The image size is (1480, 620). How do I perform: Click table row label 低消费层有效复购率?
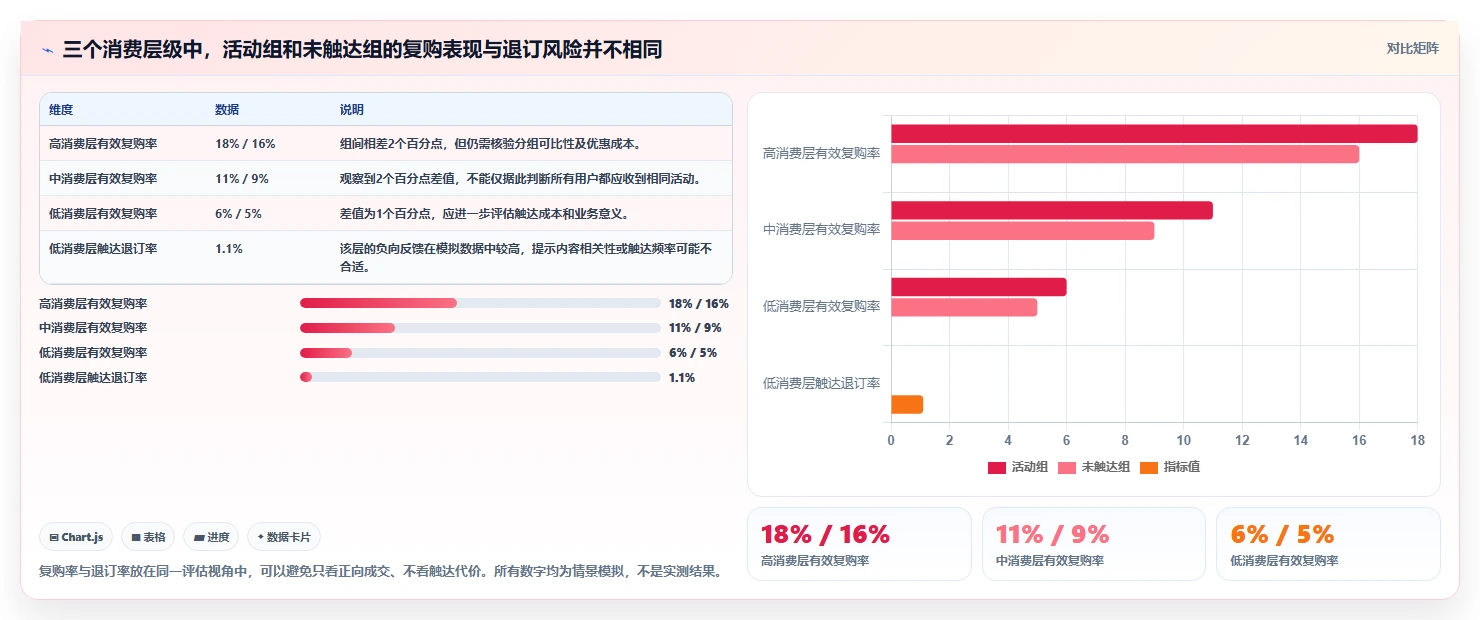click(x=103, y=213)
